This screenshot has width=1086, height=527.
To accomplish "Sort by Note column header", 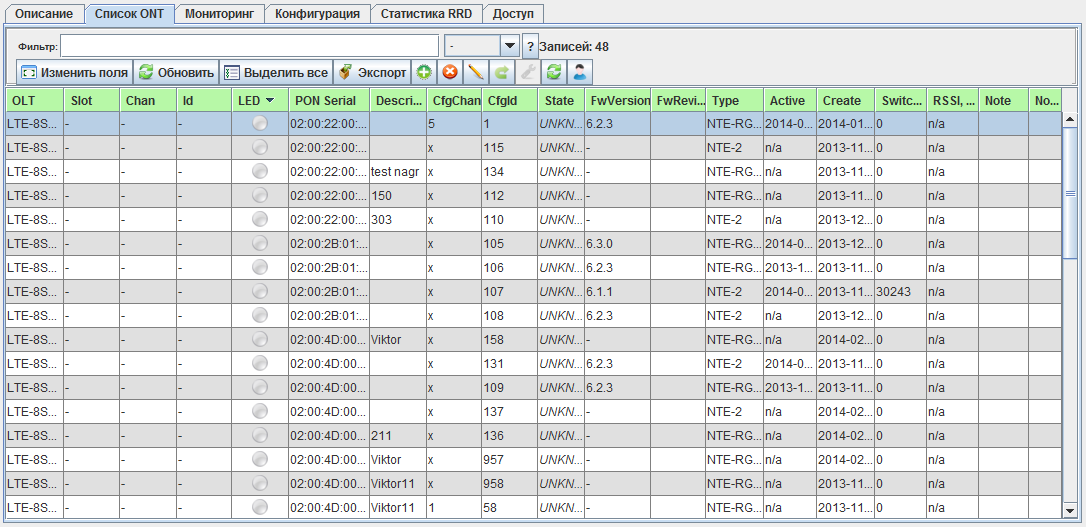I will click(1004, 100).
